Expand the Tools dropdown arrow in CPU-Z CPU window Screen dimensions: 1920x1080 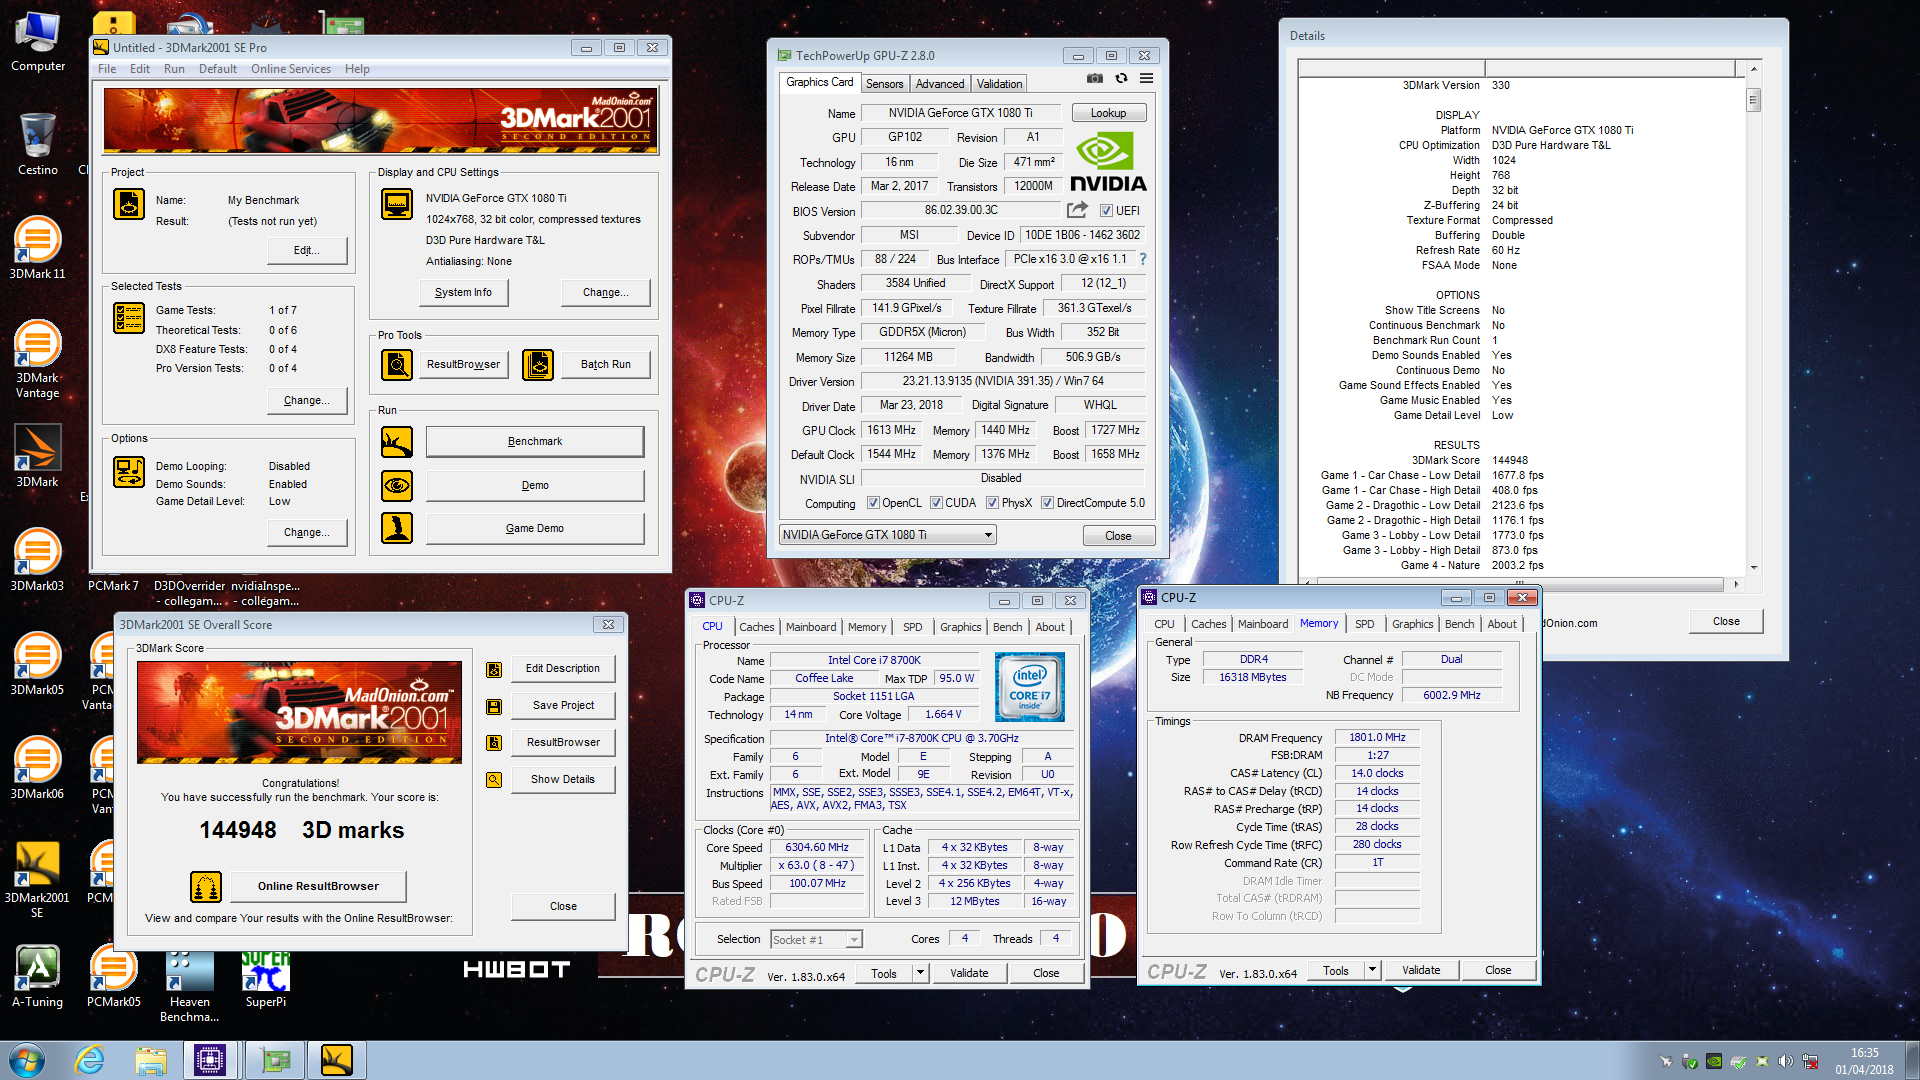[x=920, y=973]
